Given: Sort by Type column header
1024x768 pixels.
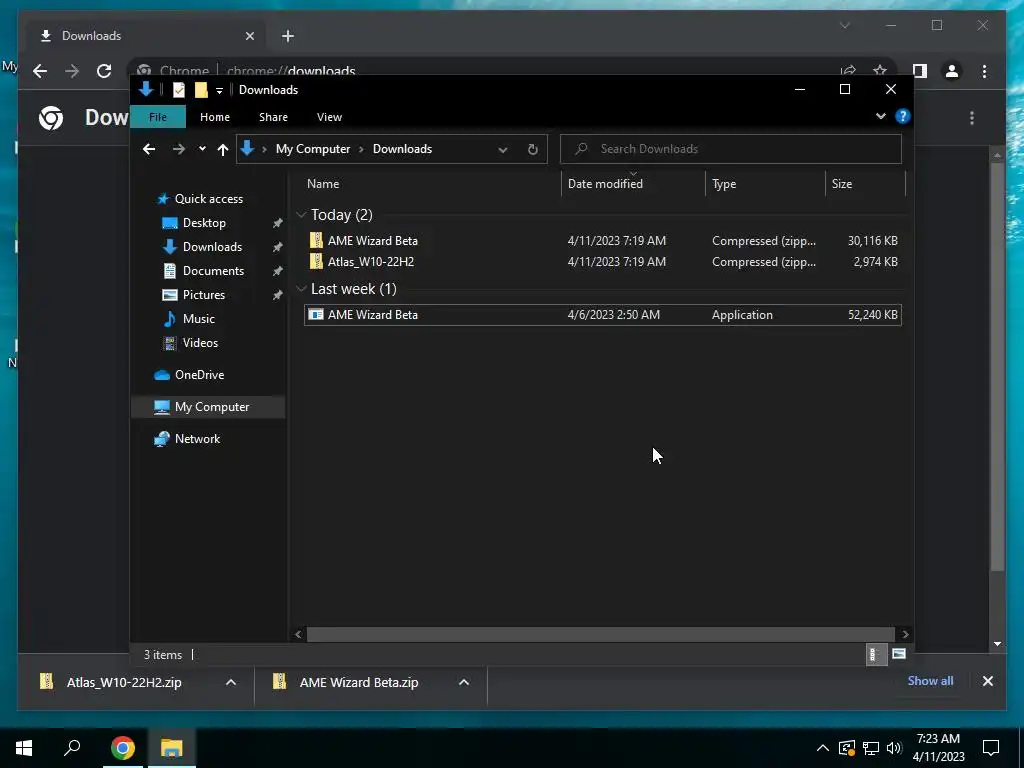Looking at the screenshot, I should coord(724,184).
